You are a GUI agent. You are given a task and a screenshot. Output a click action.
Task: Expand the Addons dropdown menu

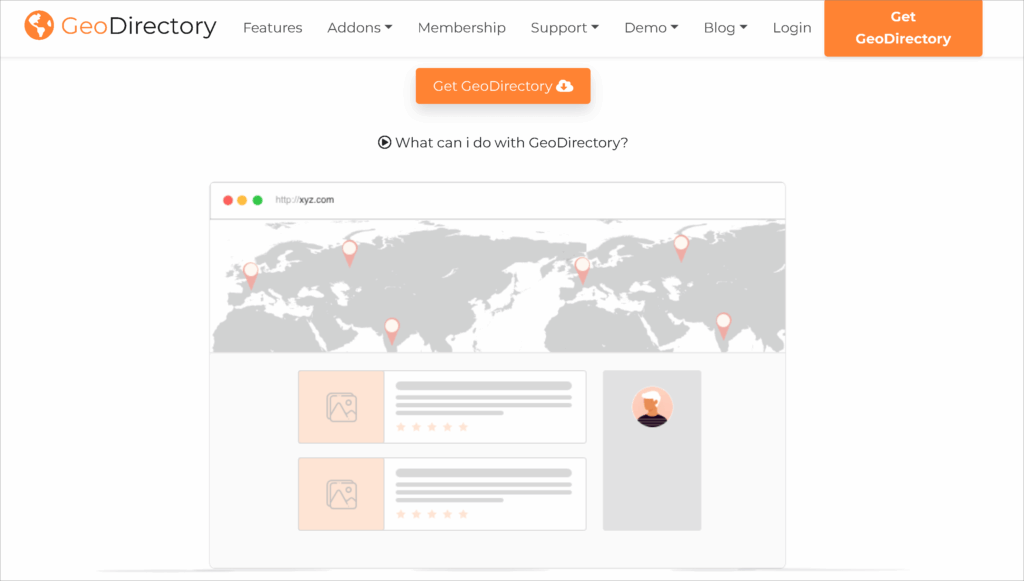coord(359,28)
